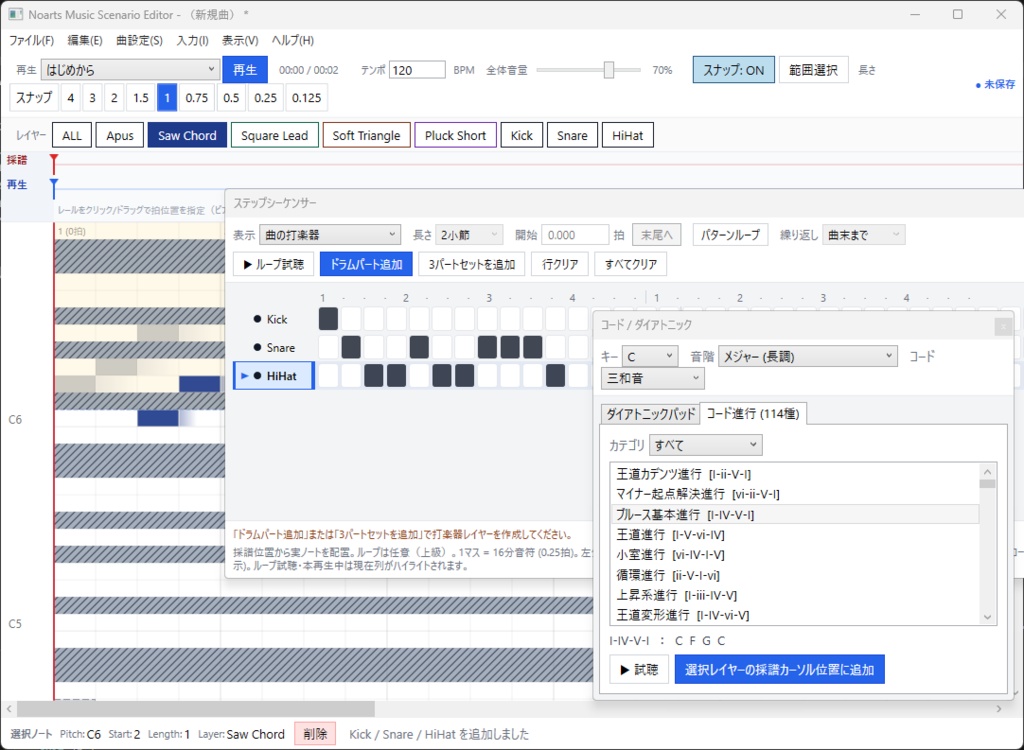Click the ドラムパート追加 button
The height and width of the screenshot is (750, 1024).
coord(366,265)
